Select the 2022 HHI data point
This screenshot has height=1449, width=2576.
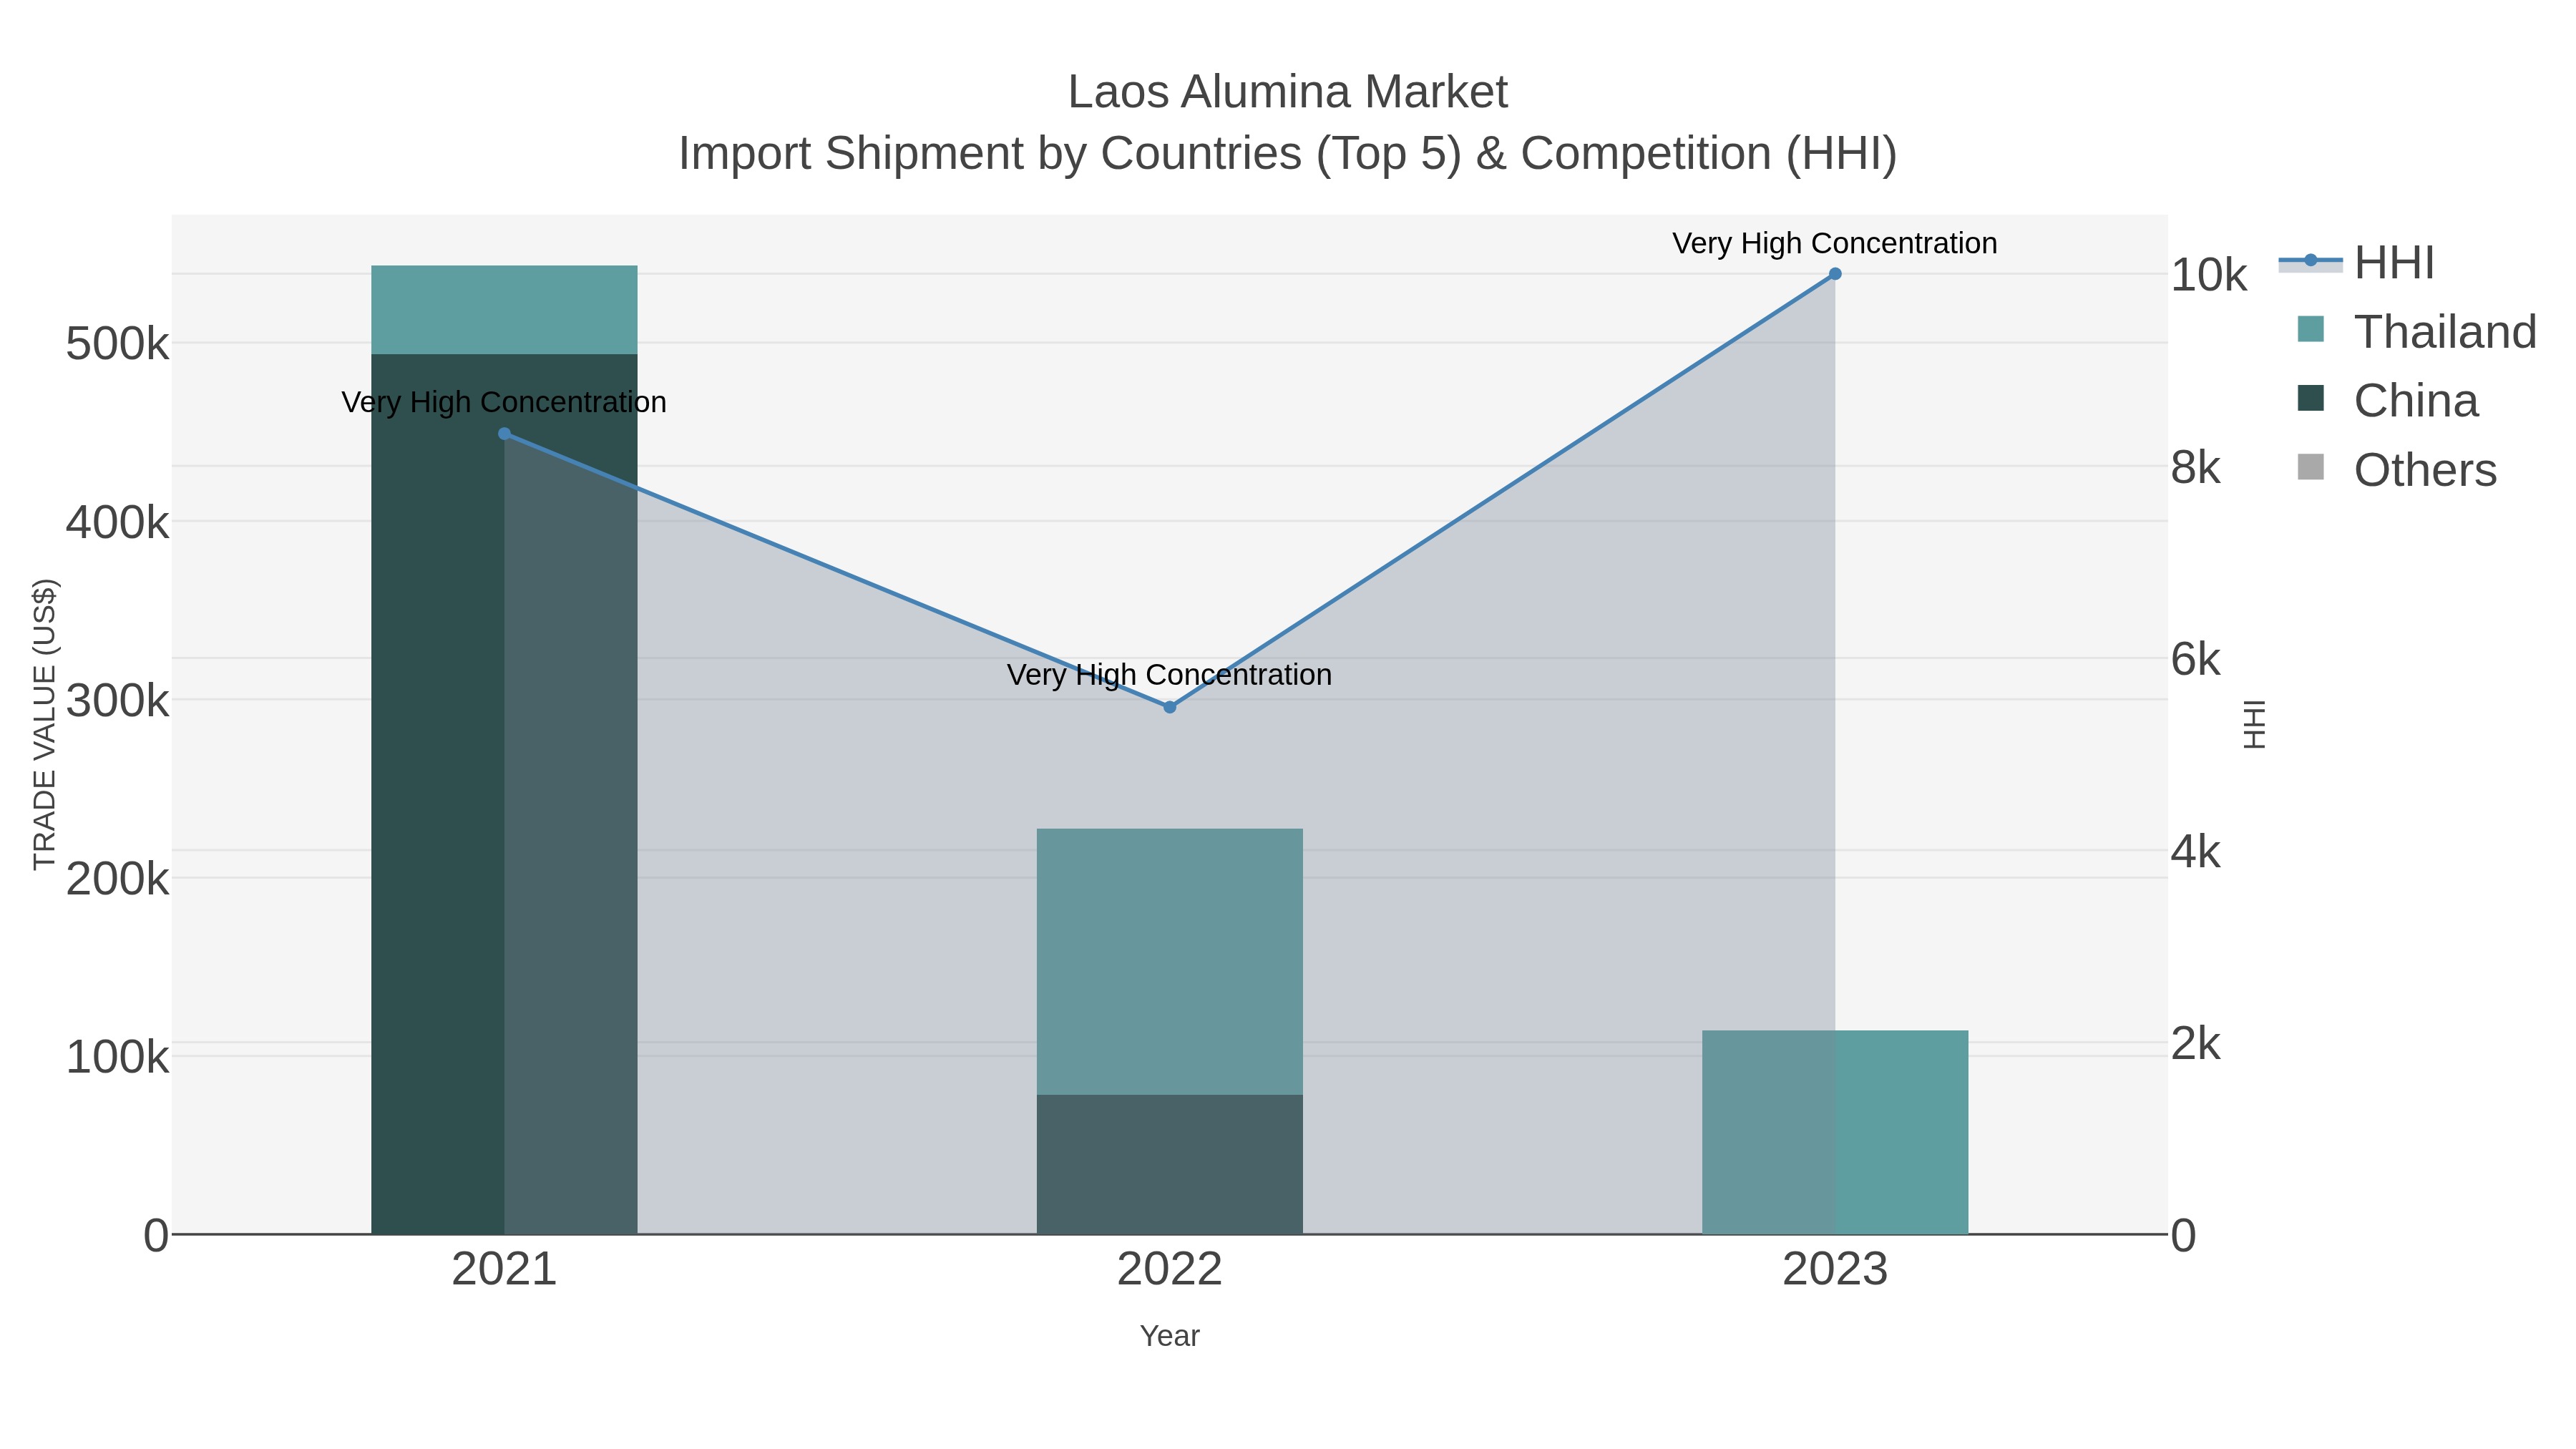point(1170,707)
